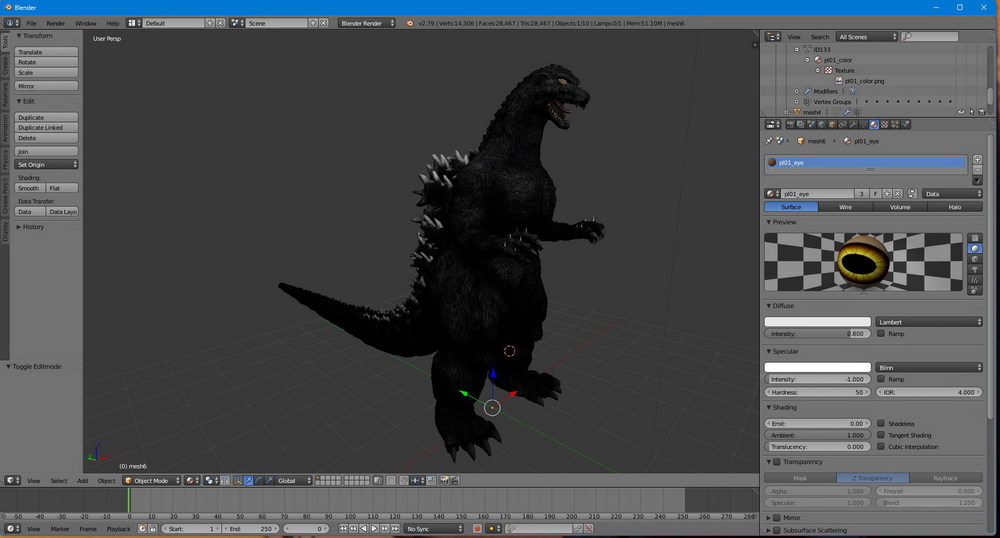The image size is (1000, 538).
Task: Open the Object Mode dropdown
Action: pos(152,481)
